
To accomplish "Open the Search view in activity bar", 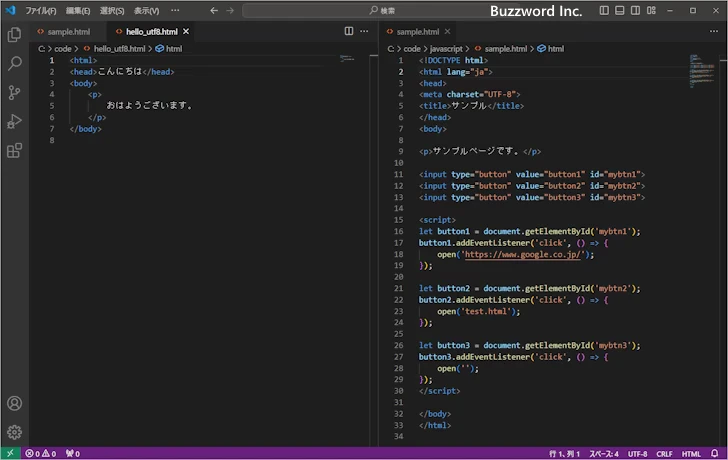I will click(x=14, y=63).
